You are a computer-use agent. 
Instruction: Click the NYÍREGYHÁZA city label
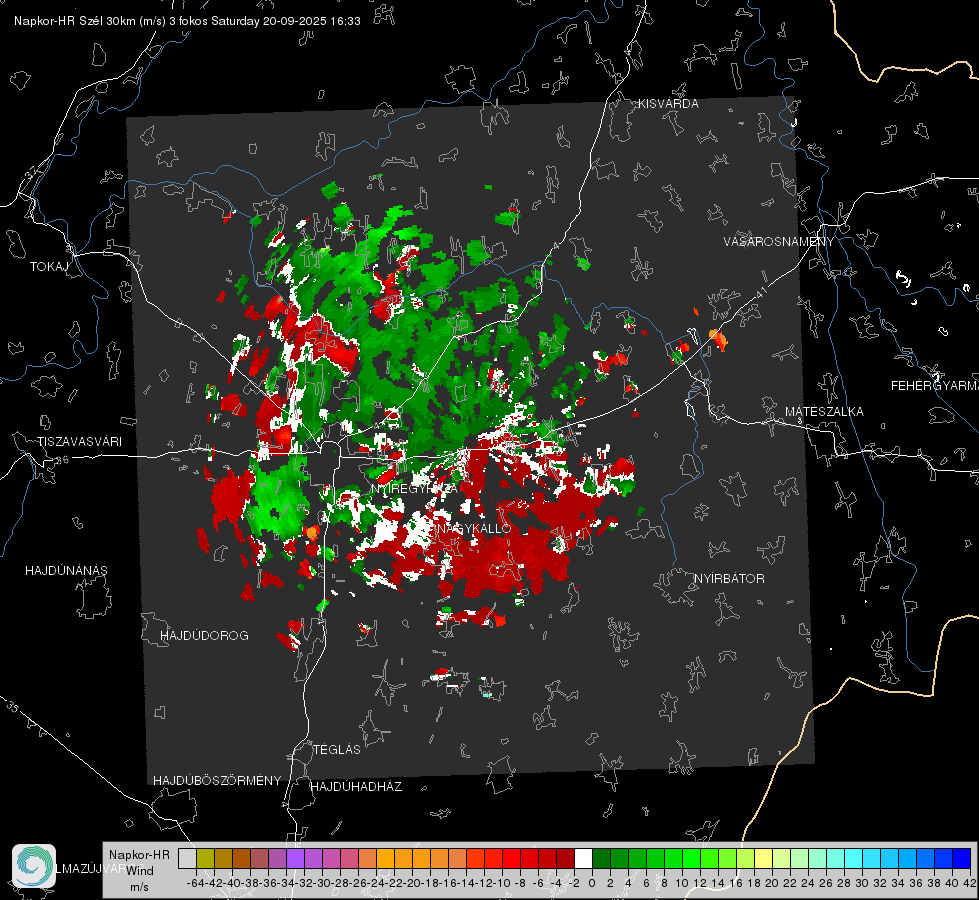pos(415,488)
